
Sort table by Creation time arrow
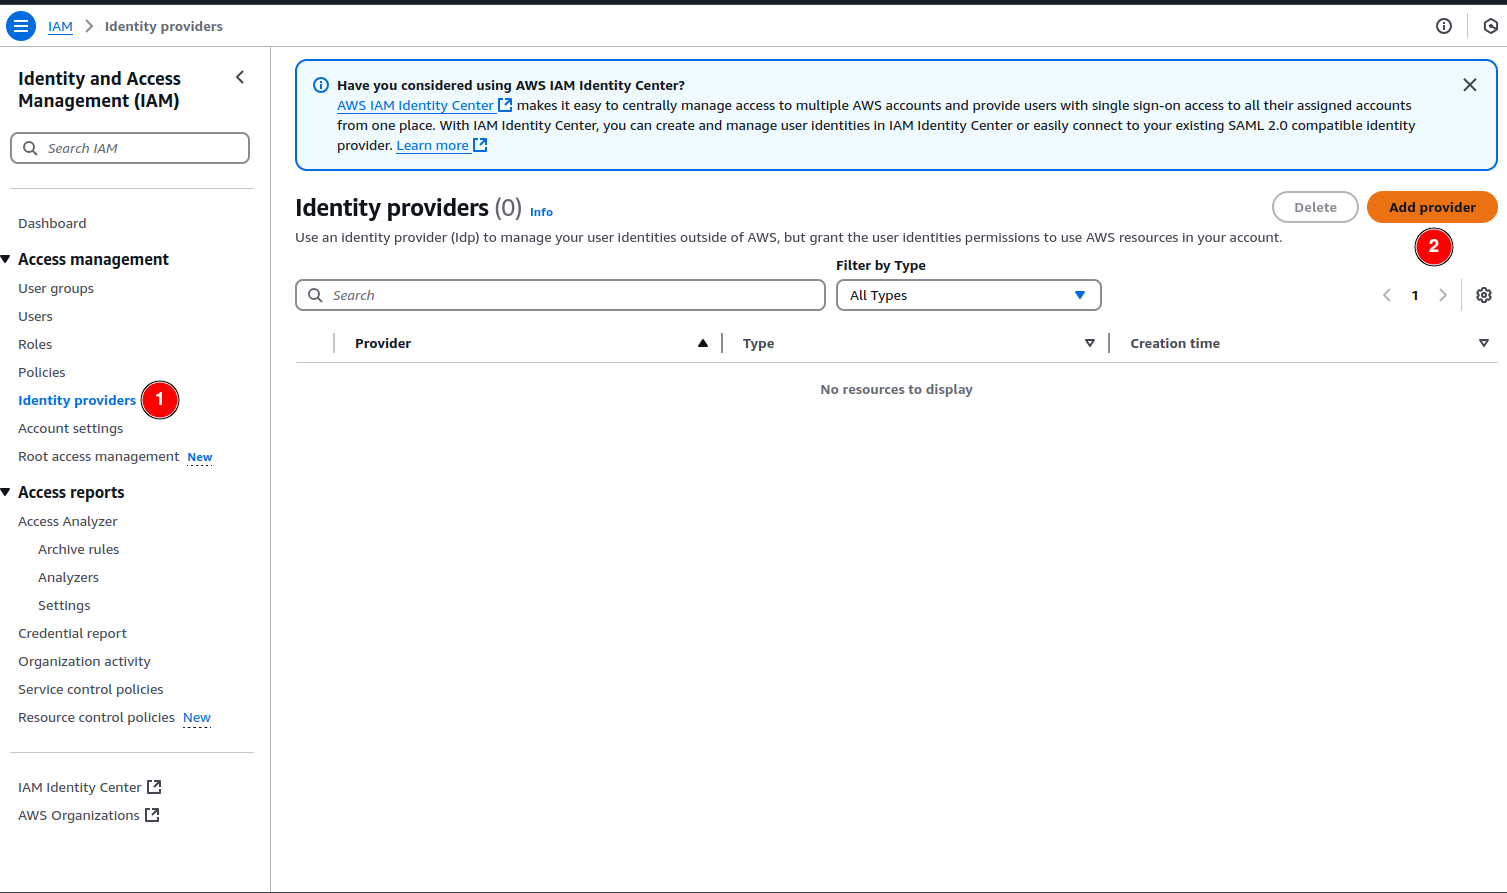[x=1484, y=343]
